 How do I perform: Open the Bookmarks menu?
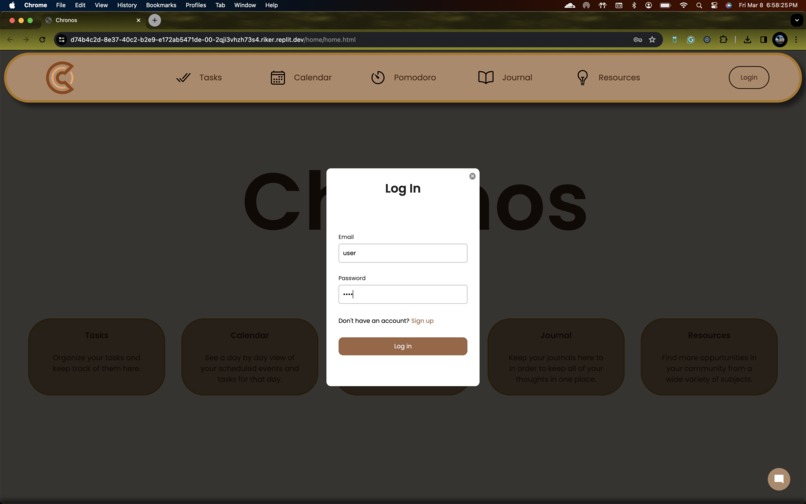(x=161, y=5)
